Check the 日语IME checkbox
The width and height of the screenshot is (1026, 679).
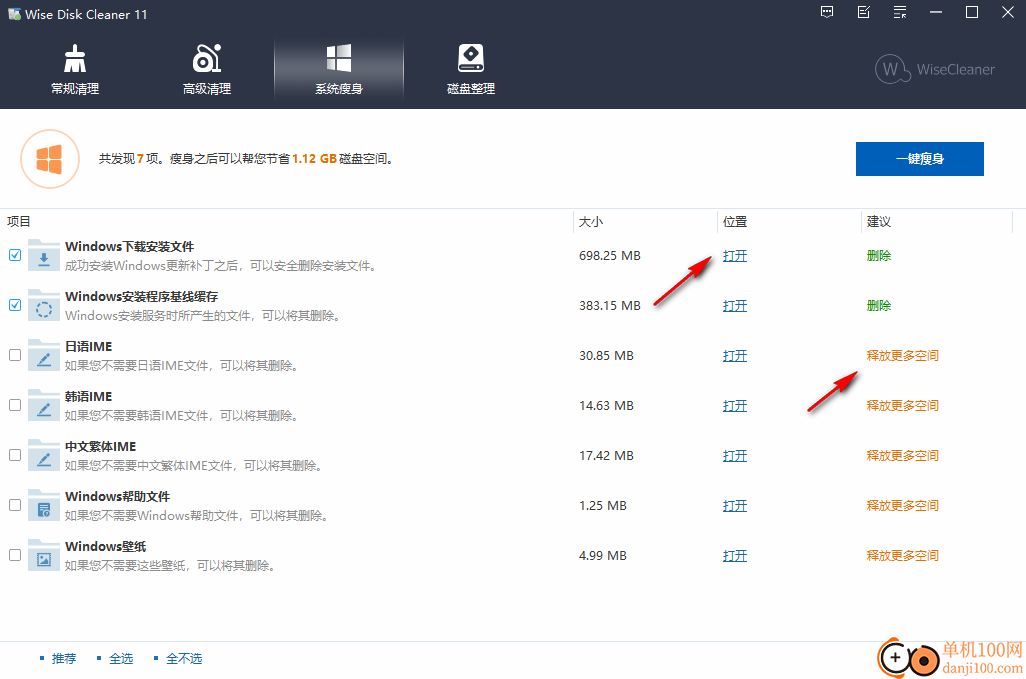tap(15, 355)
